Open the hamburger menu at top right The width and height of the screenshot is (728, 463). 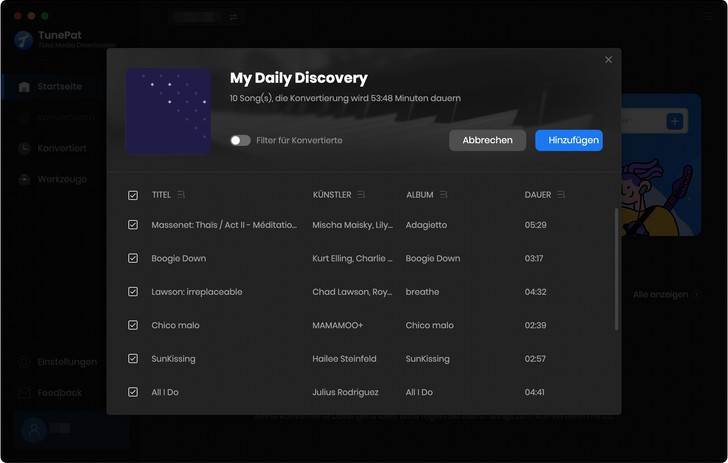708,17
